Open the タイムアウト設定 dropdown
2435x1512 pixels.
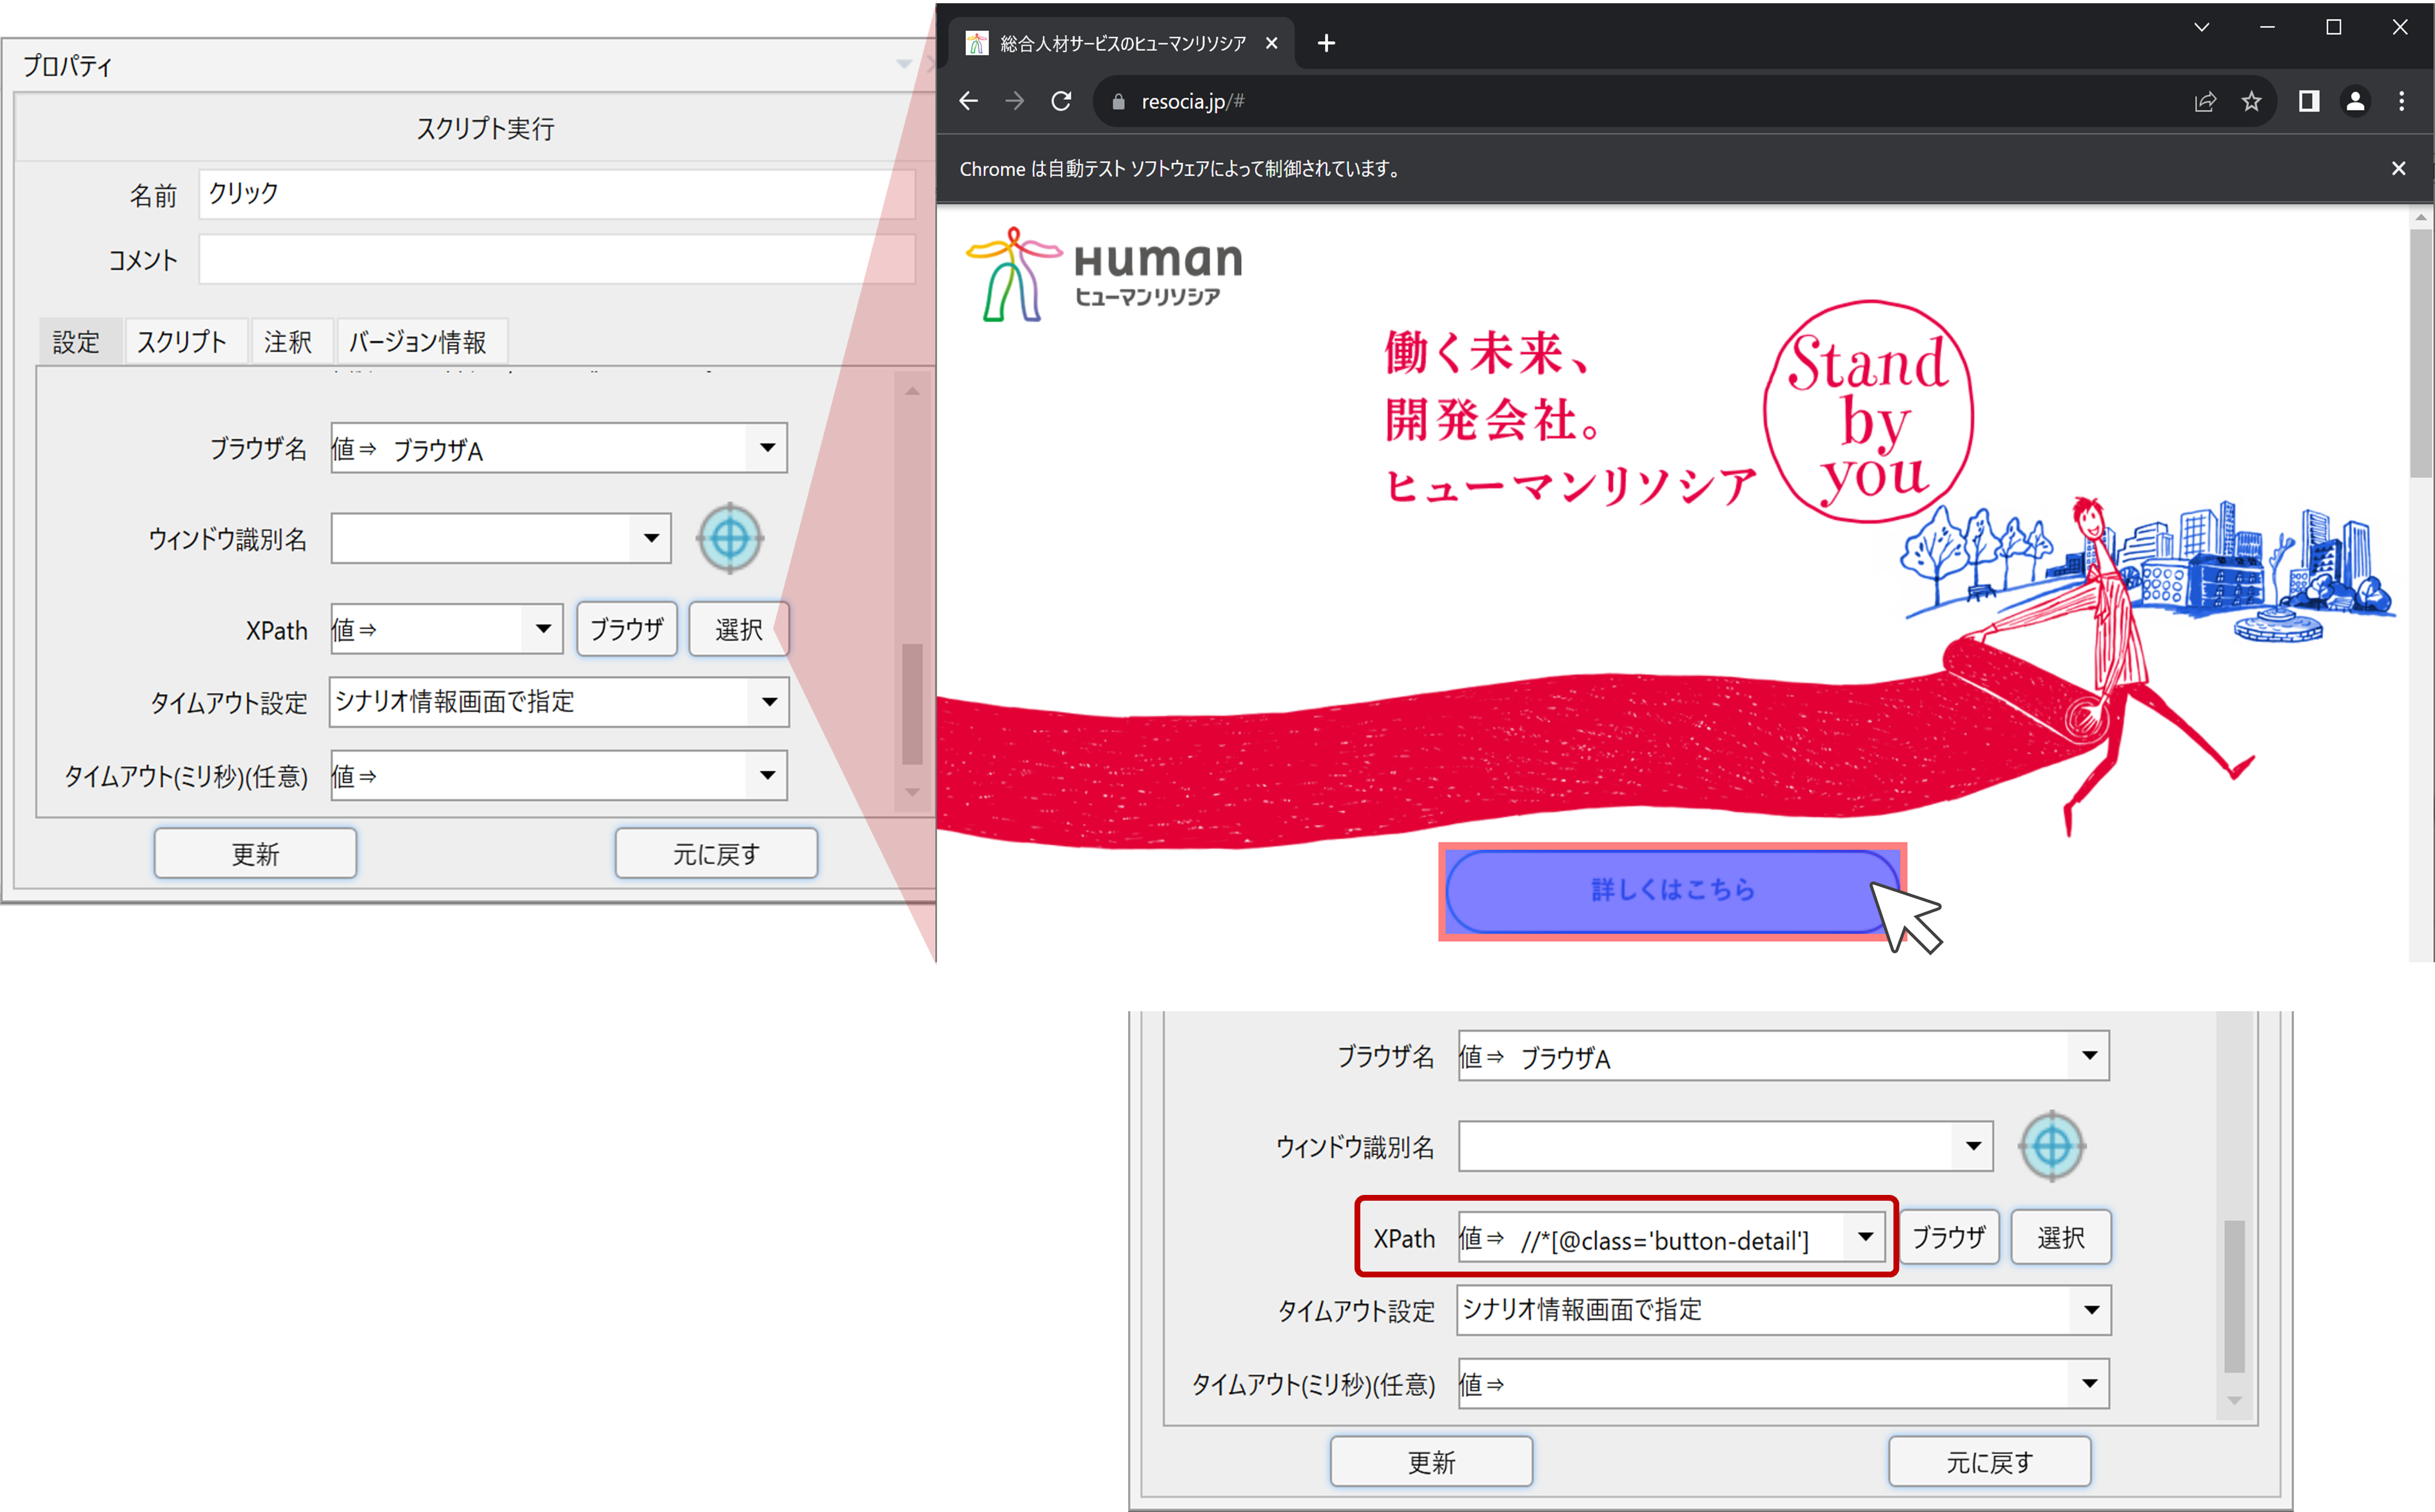pyautogui.click(x=768, y=702)
